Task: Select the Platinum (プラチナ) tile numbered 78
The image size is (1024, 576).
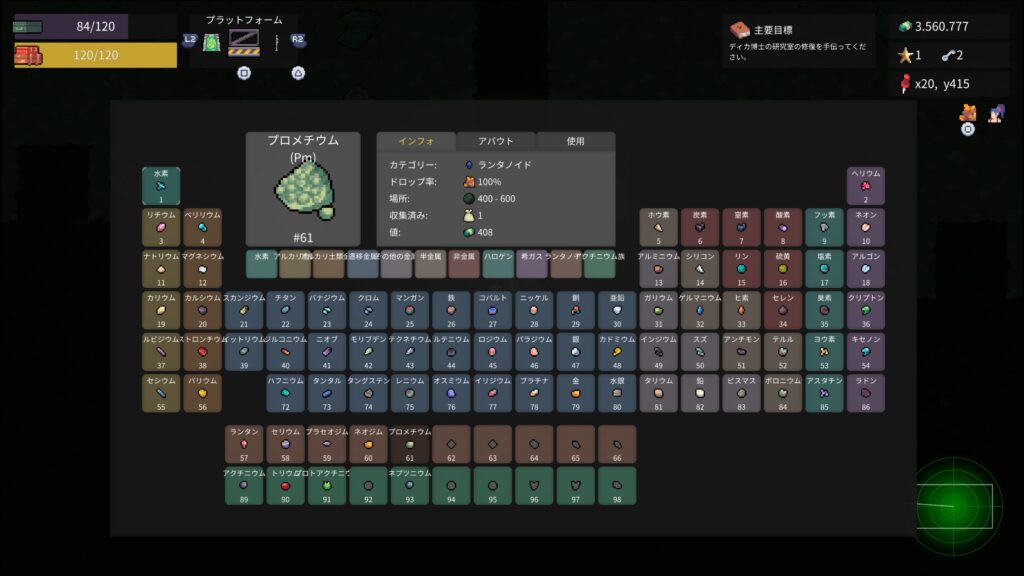Action: 534,394
